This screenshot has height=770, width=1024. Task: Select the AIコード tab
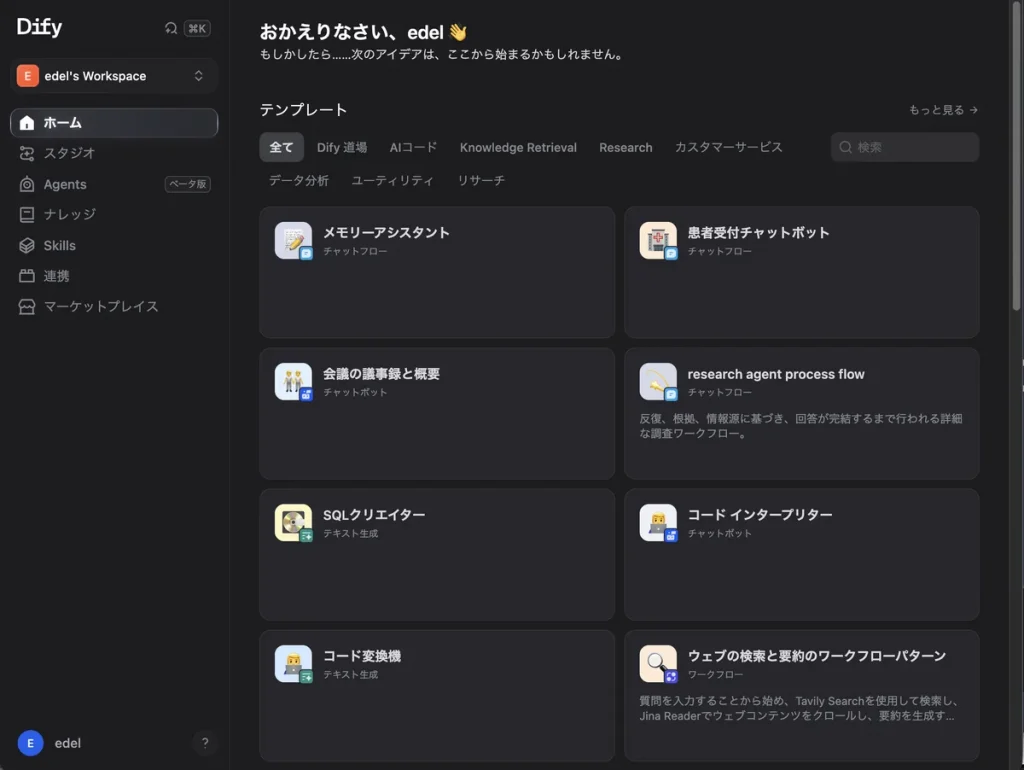click(413, 147)
